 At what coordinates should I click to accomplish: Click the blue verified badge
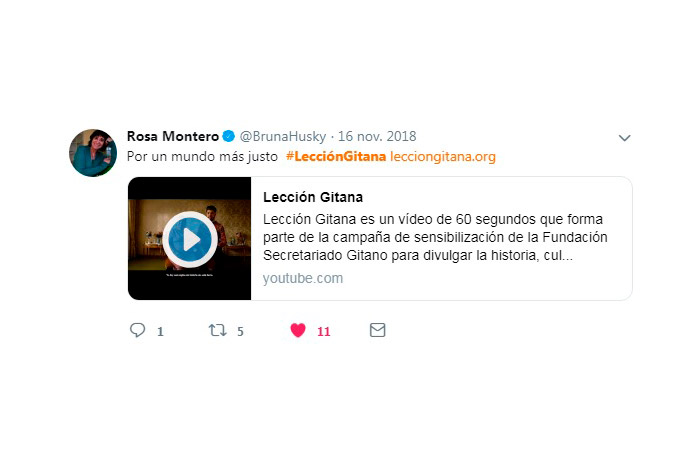pyautogui.click(x=229, y=136)
